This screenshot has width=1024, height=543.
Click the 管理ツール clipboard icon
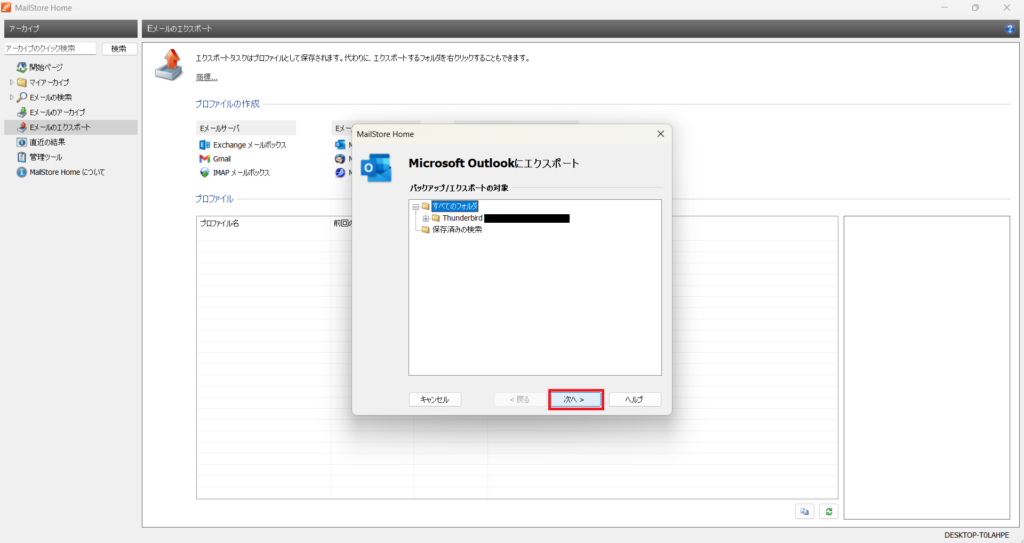[22, 157]
